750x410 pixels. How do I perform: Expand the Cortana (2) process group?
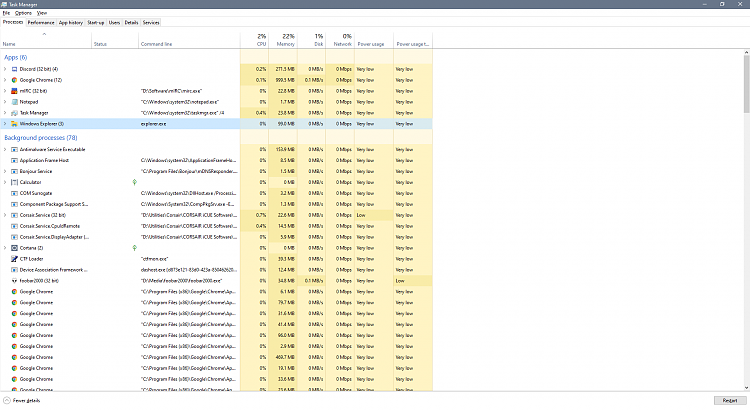5,248
